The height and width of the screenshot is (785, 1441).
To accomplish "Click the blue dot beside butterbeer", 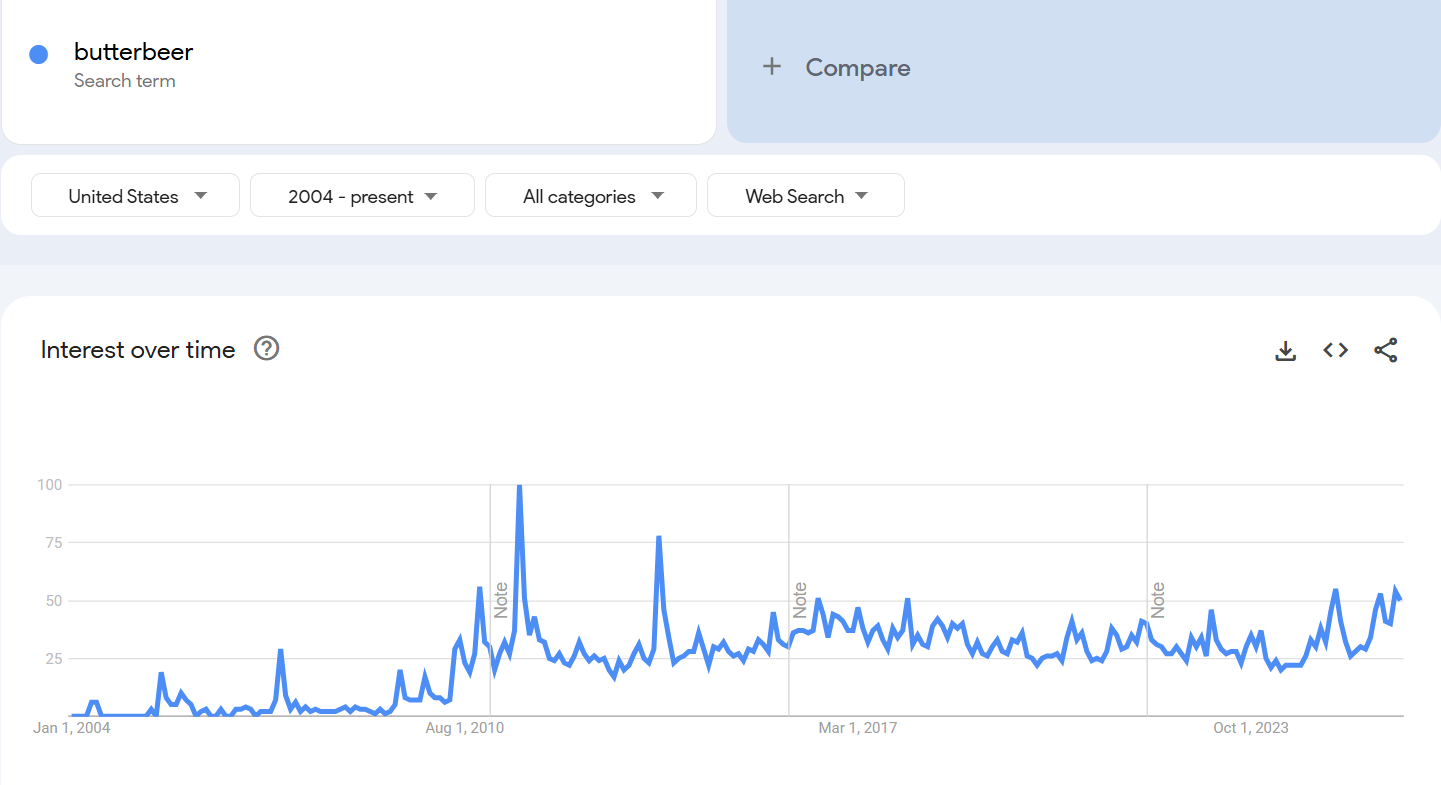I will click(39, 54).
